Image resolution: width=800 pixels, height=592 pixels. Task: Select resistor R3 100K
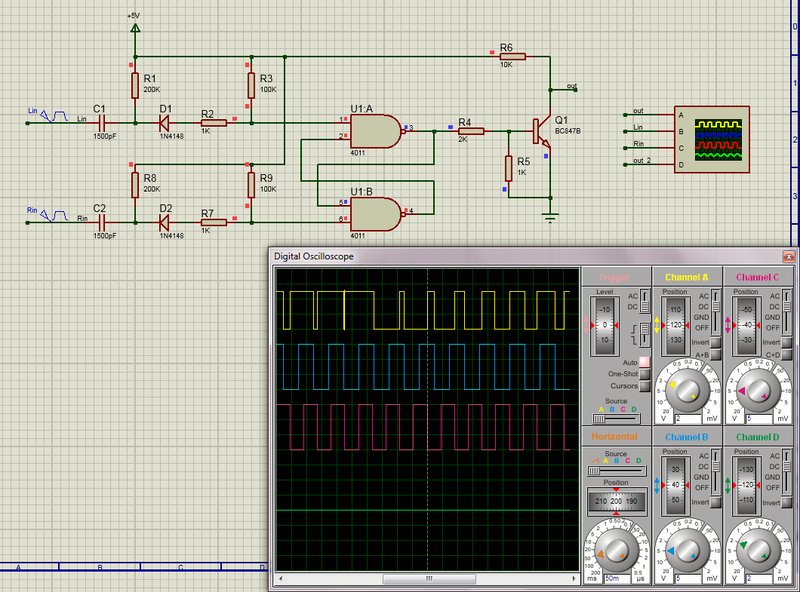coord(251,85)
